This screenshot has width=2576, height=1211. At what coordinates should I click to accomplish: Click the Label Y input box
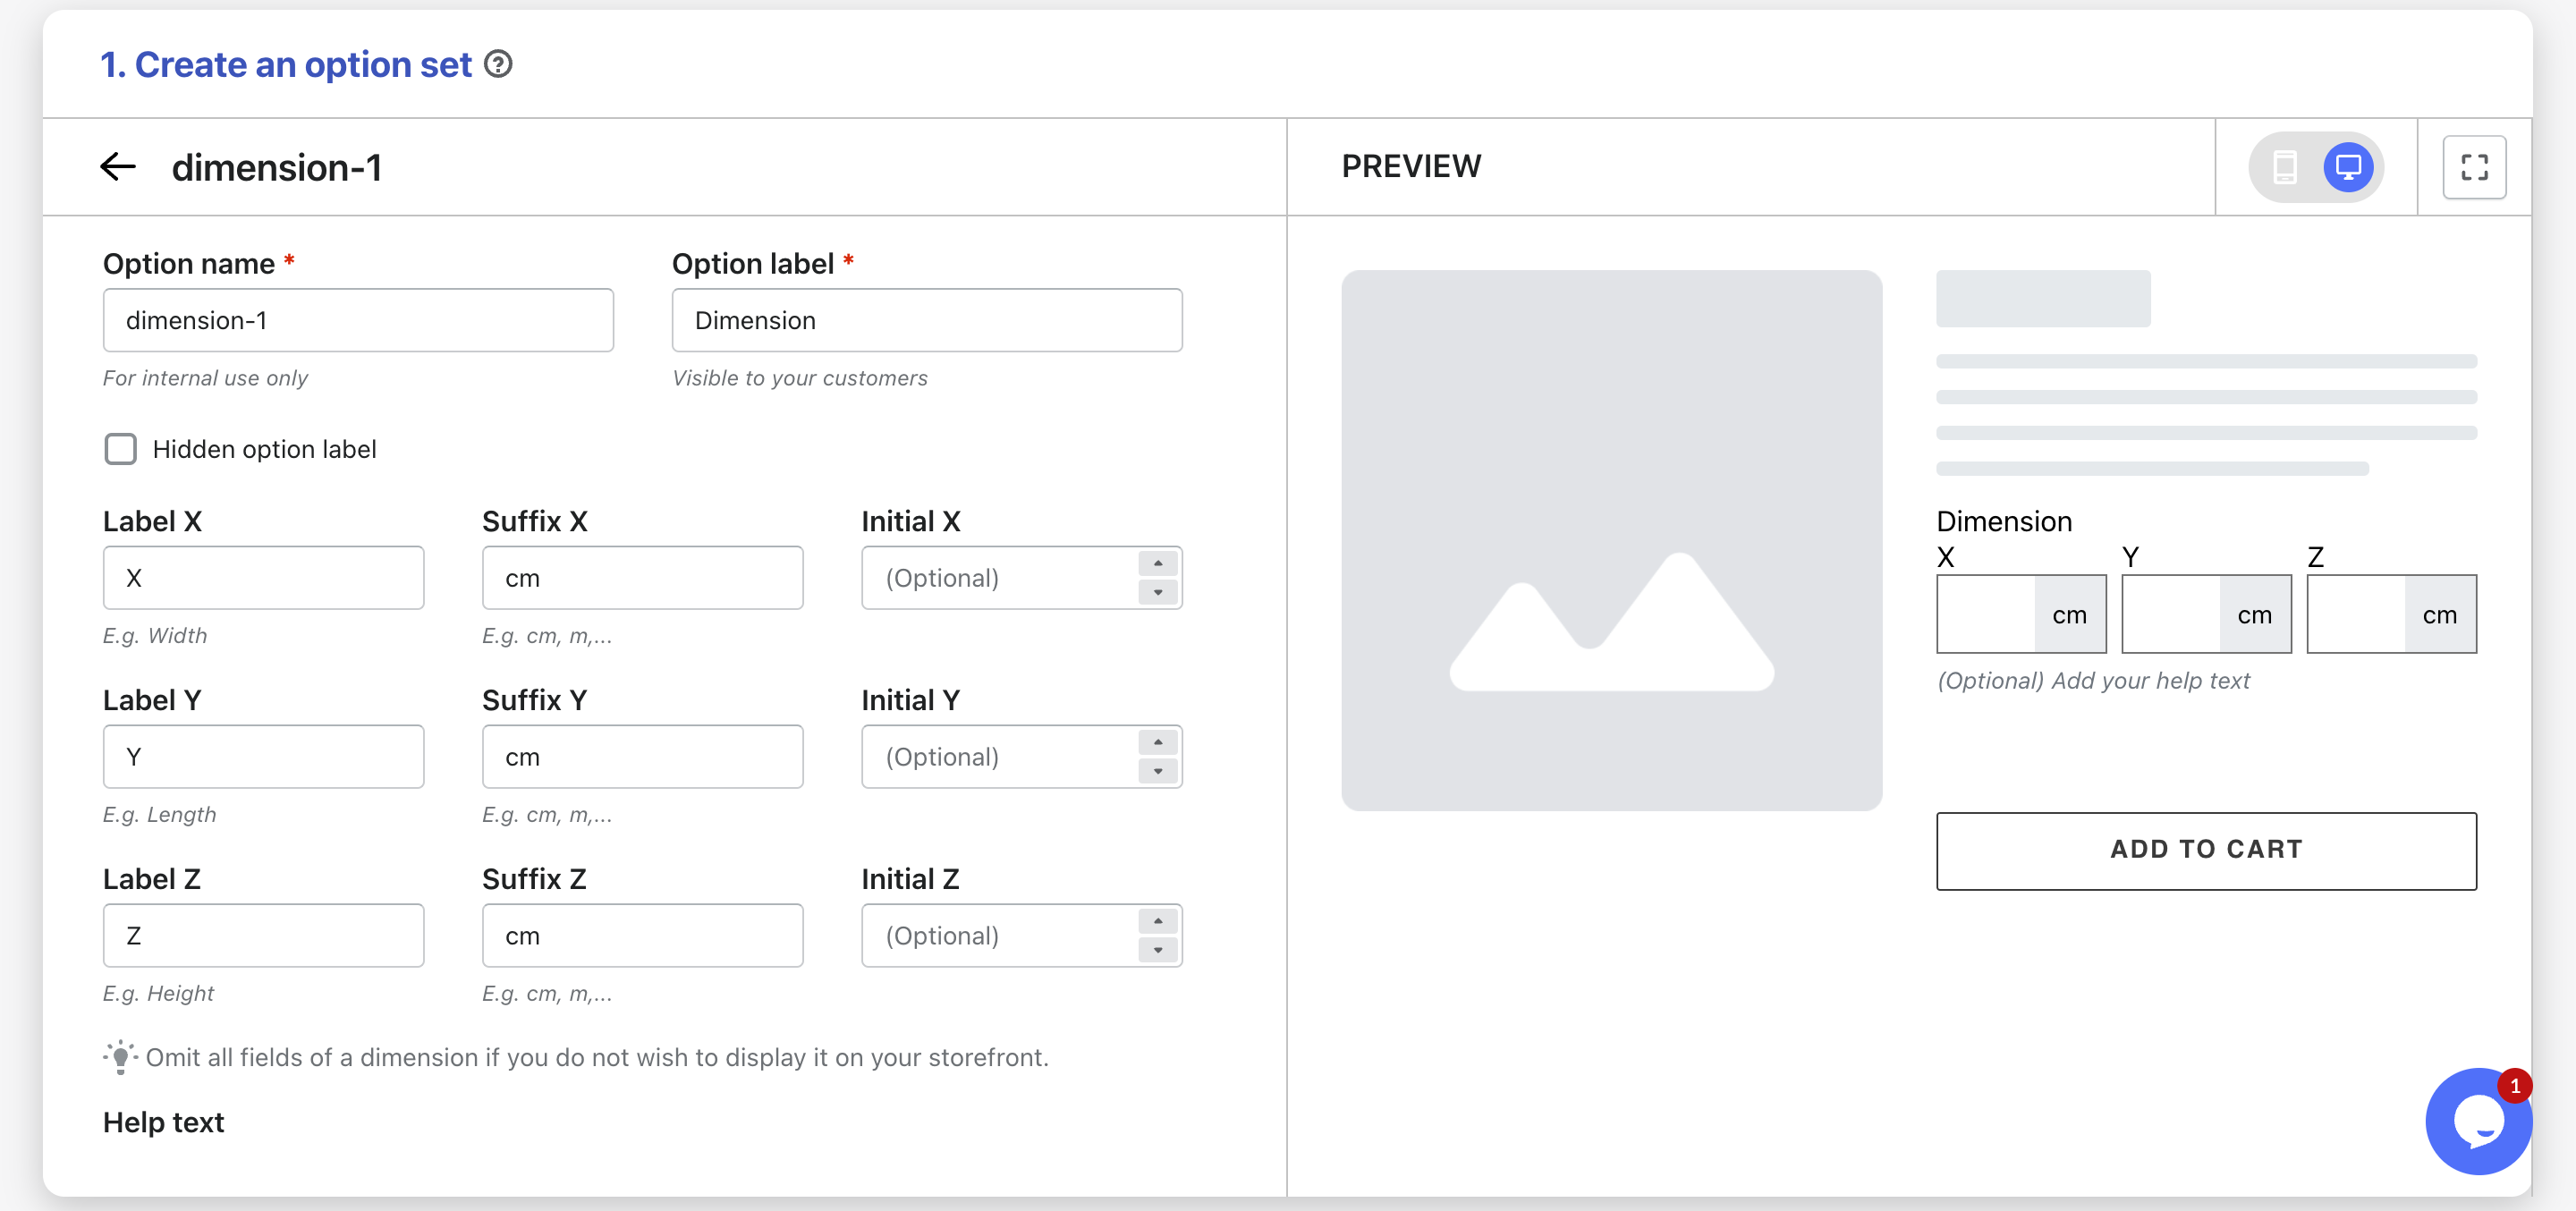[x=263, y=756]
